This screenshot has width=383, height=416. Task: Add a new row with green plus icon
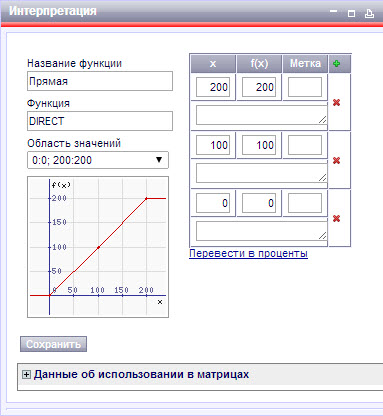337,63
